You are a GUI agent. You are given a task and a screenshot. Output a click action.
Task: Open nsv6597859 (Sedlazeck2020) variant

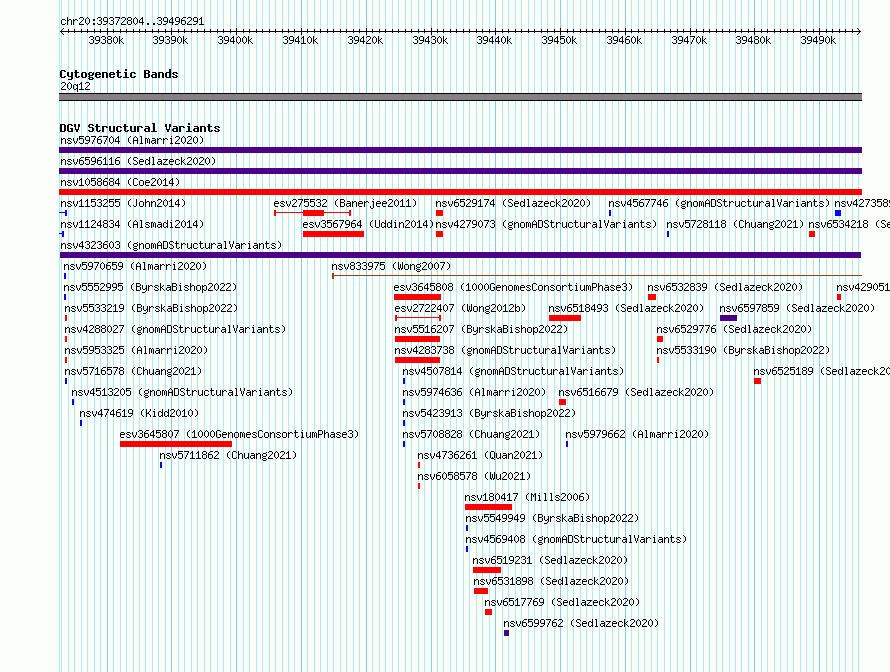(x=797, y=308)
